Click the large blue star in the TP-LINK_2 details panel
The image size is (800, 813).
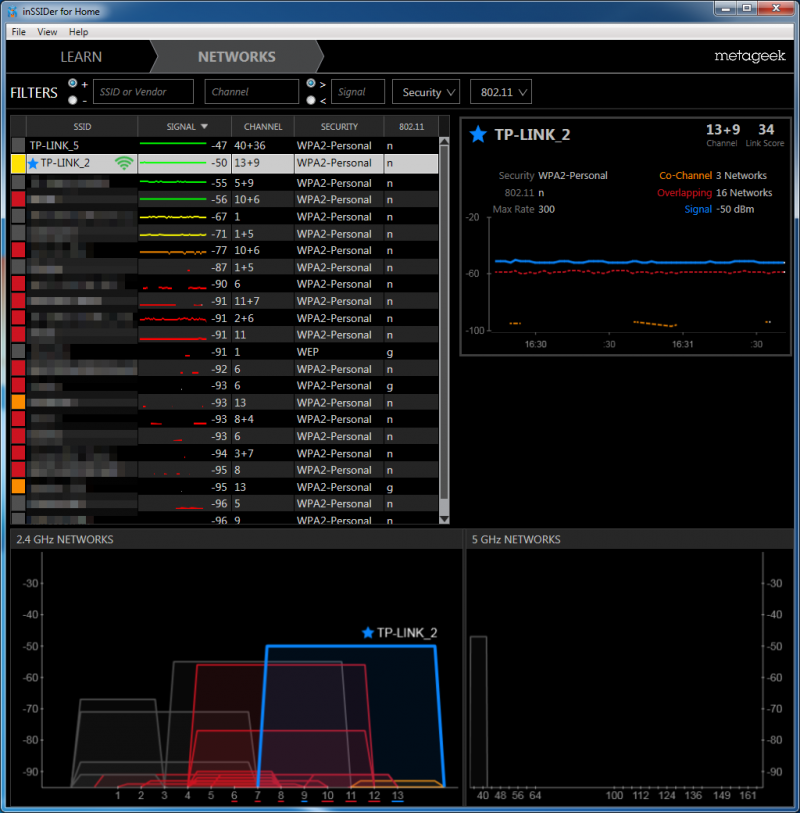(478, 135)
